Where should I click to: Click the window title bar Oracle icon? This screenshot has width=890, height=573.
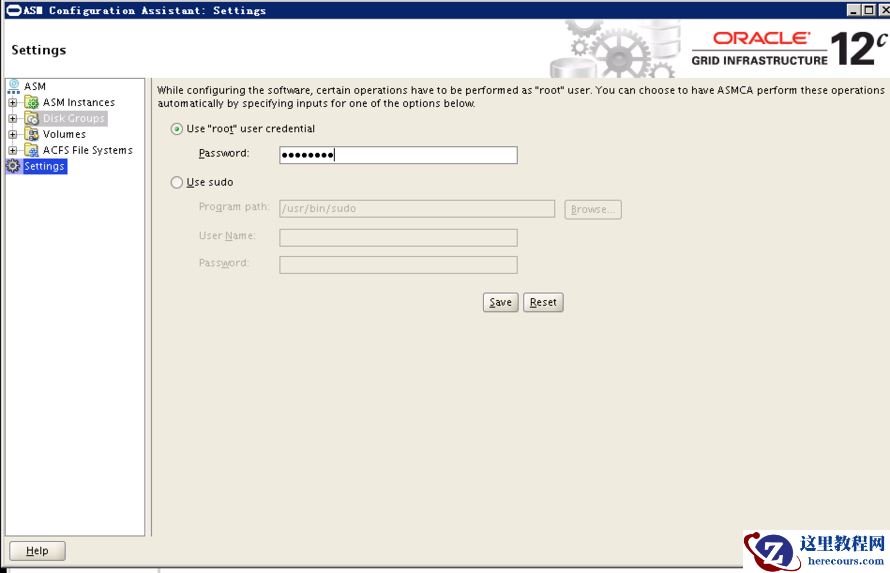[12, 10]
